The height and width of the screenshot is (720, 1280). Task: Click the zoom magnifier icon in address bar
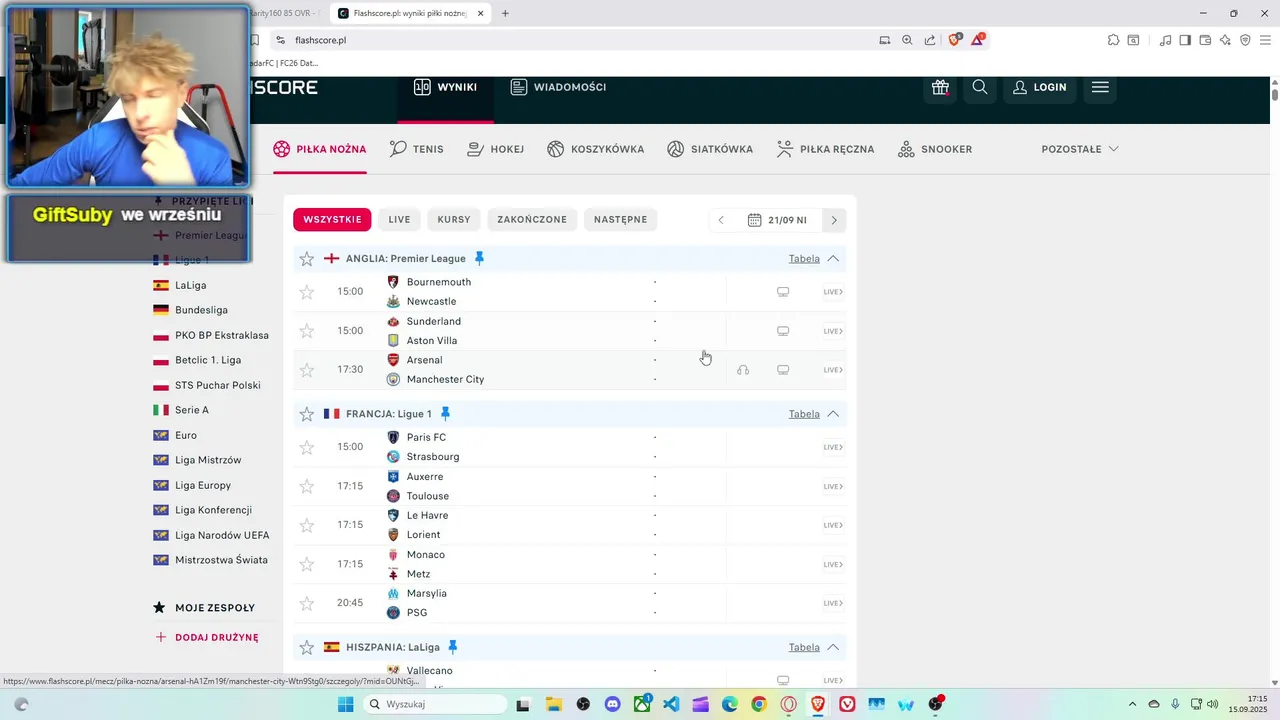[907, 40]
